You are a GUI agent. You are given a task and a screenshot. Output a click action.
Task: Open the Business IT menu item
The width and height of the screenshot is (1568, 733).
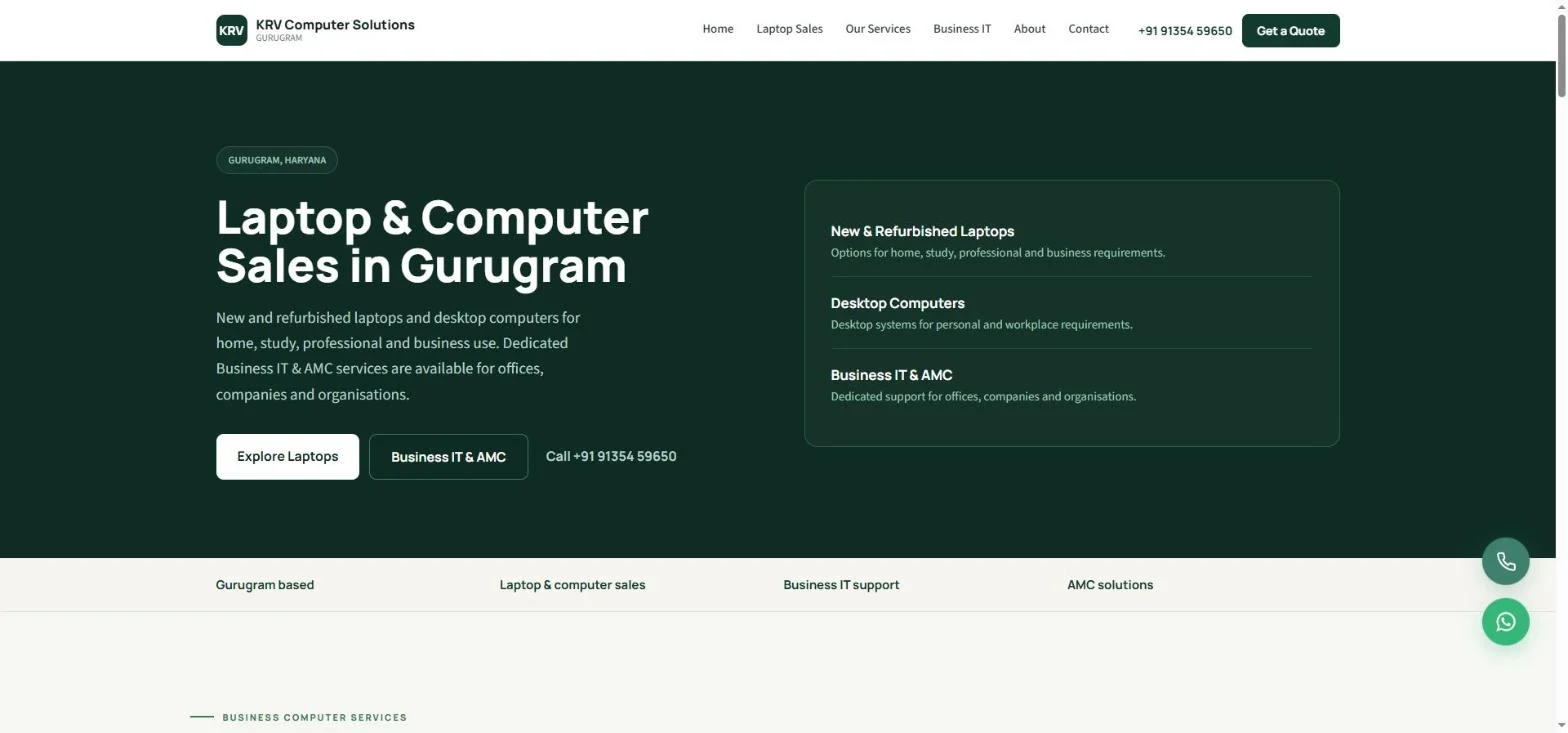[x=962, y=29]
